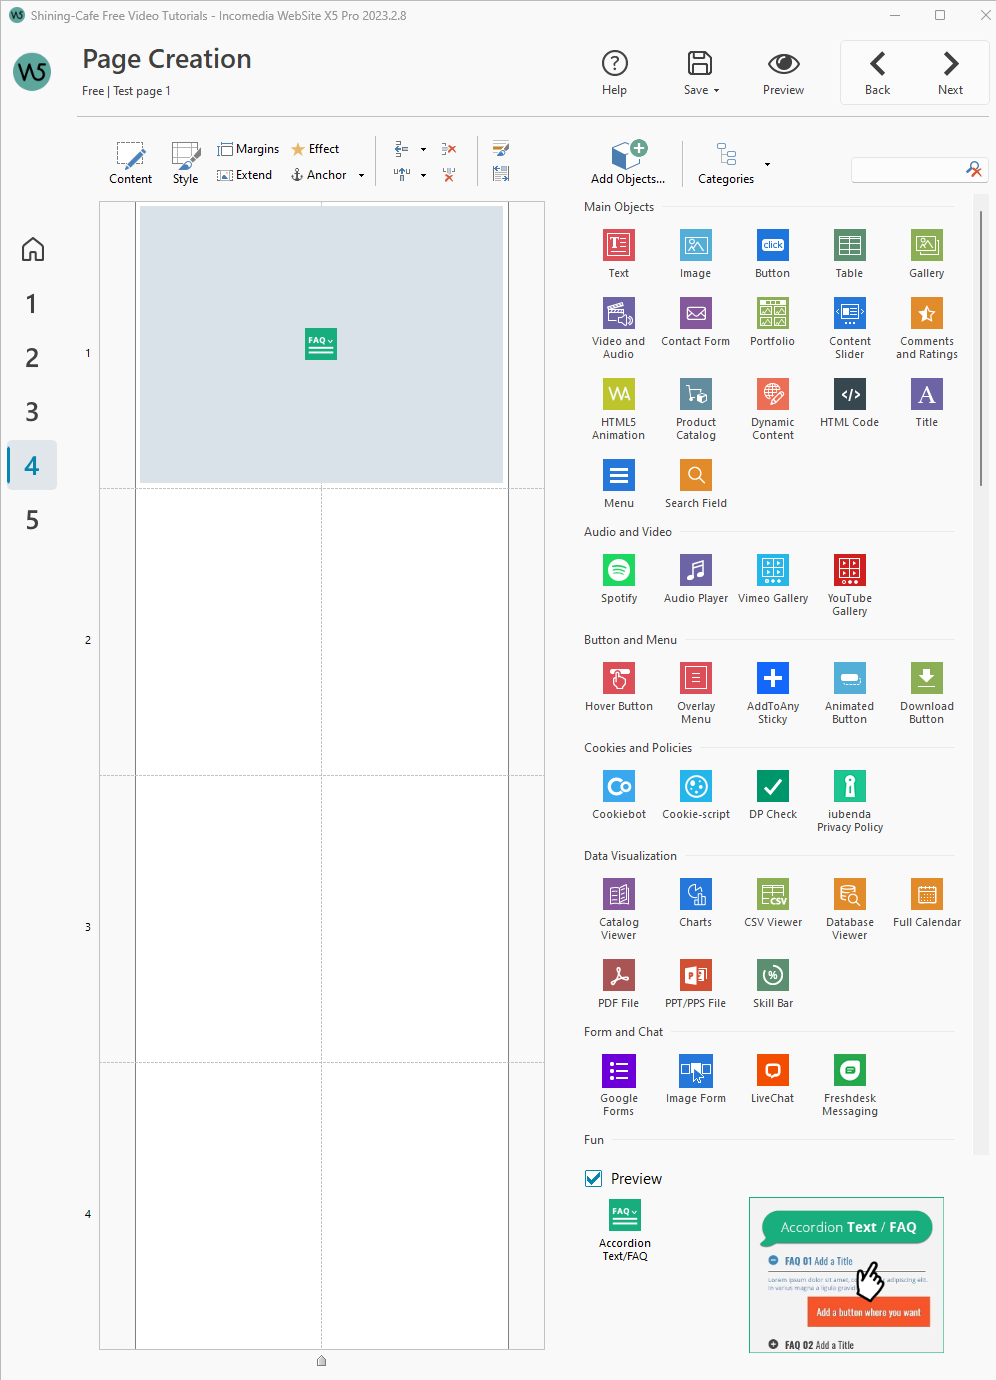The image size is (996, 1380).
Task: Expand the Categories dropdown arrow
Action: (767, 164)
